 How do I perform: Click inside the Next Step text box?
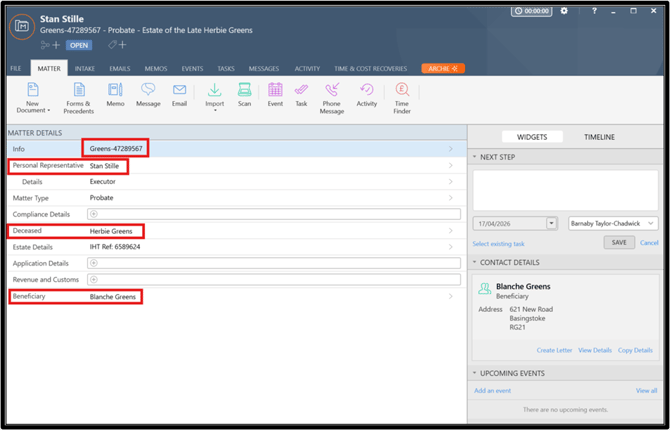tap(566, 189)
